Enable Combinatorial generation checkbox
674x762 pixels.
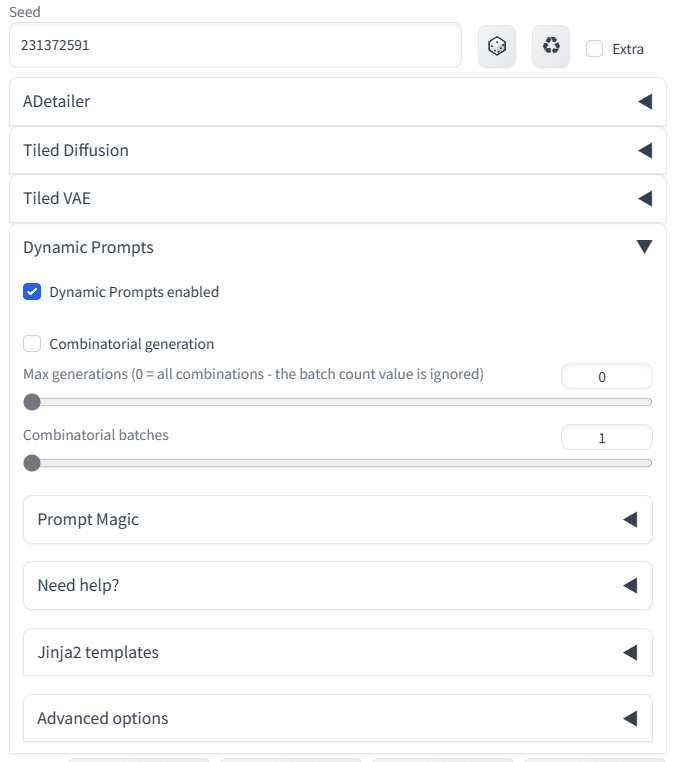(x=32, y=344)
